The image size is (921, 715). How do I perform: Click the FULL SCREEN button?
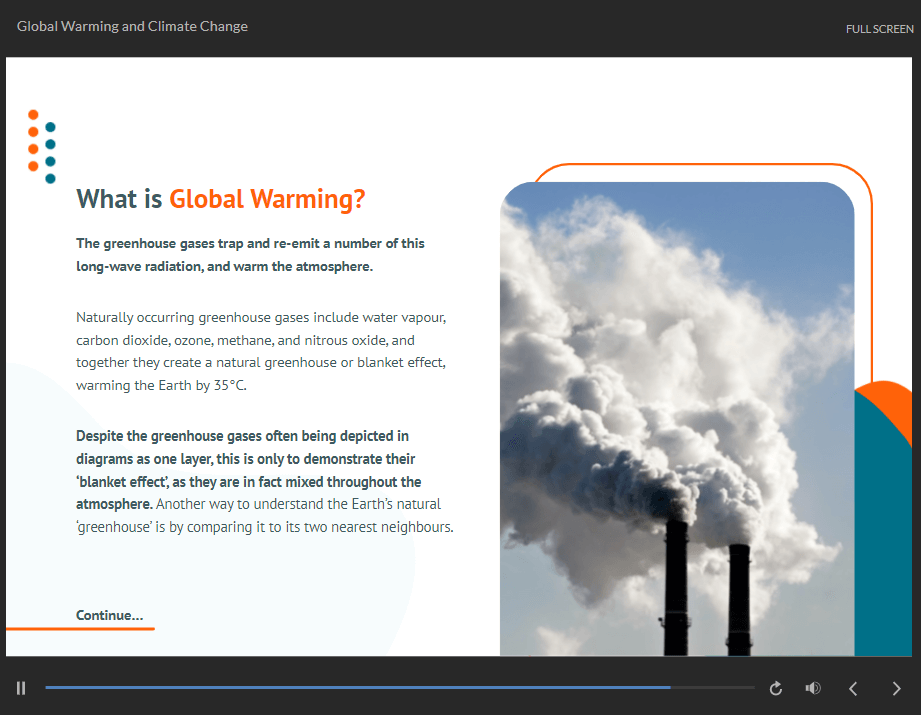pyautogui.click(x=879, y=29)
